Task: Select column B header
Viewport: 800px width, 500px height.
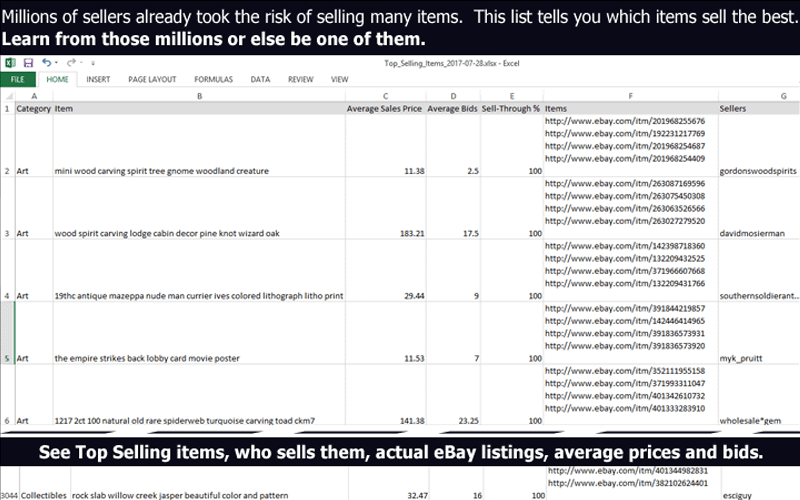Action: click(199, 96)
